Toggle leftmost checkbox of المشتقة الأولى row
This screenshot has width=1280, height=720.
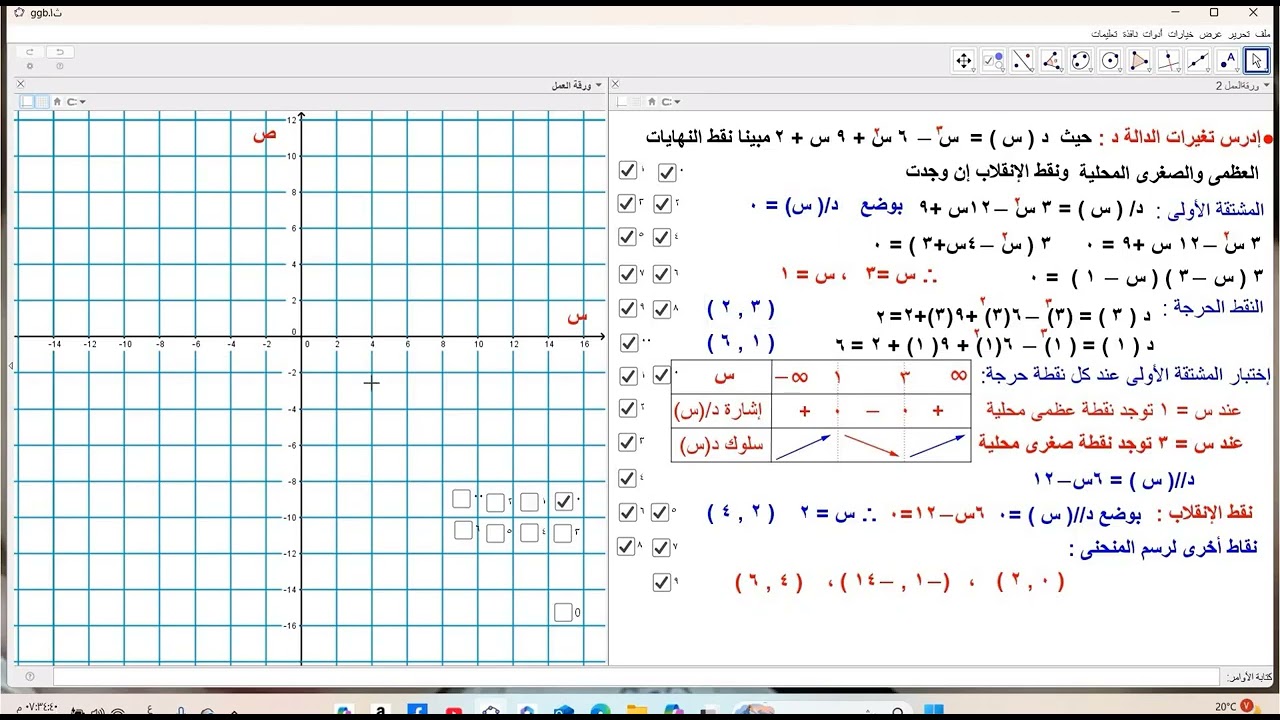628,204
